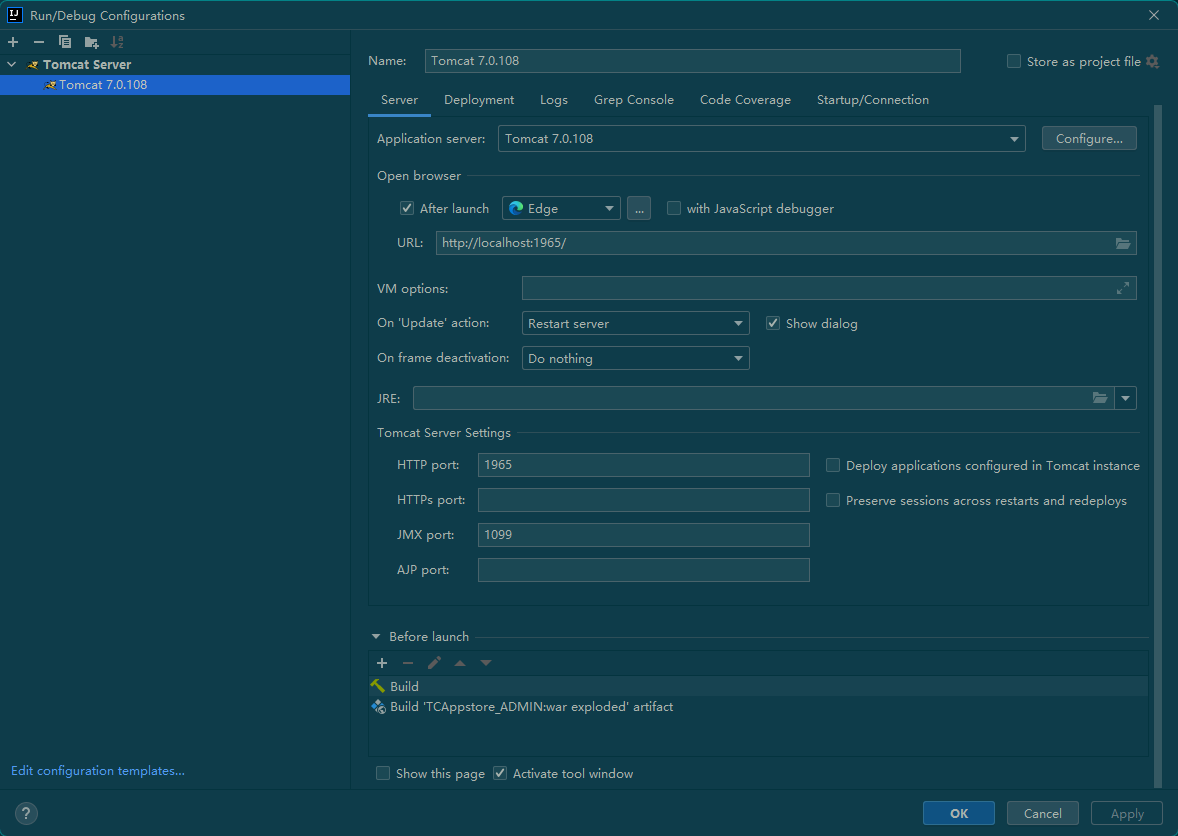Switch to the Deployment tab
Viewport: 1178px width, 836px height.
tap(479, 100)
